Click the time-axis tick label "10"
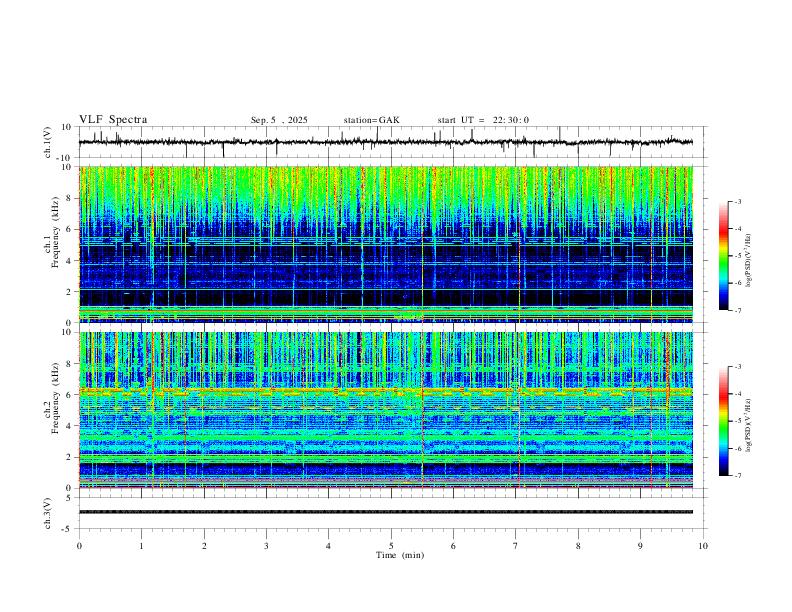The width and height of the screenshot is (792, 612). pyautogui.click(x=703, y=546)
